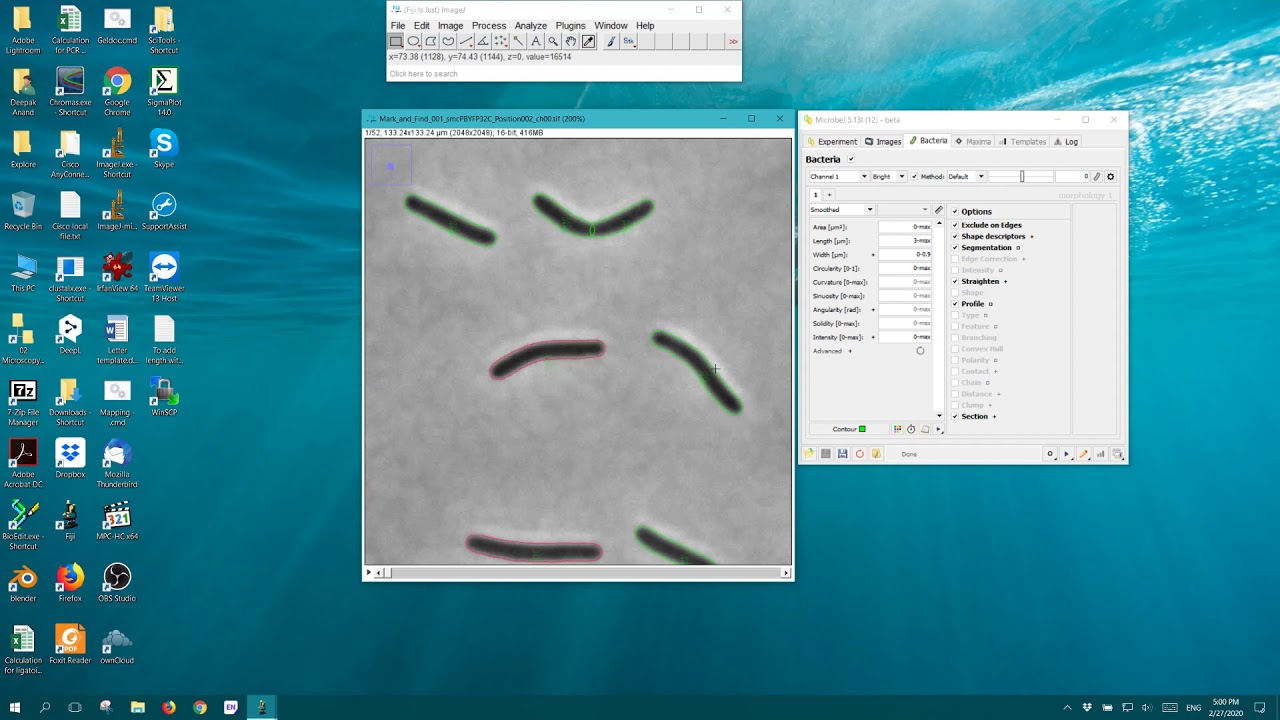Click the open folder icon in MicrobeJ bottom bar
The height and width of the screenshot is (720, 1280).
point(809,454)
